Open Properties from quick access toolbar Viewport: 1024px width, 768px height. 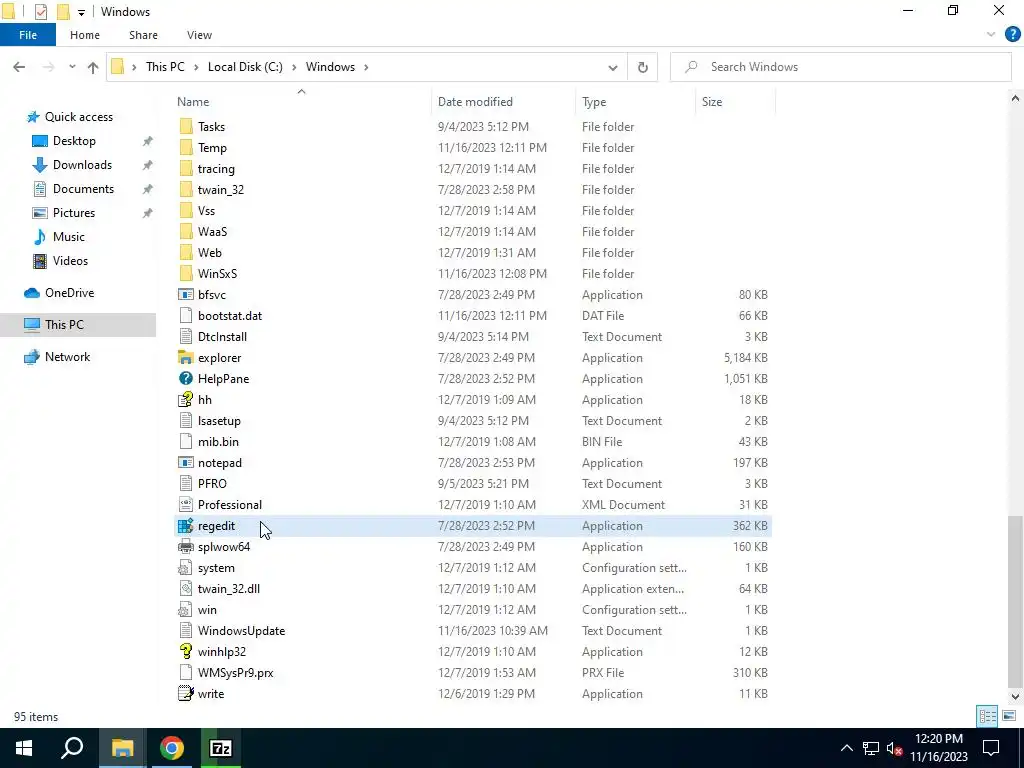(40, 12)
